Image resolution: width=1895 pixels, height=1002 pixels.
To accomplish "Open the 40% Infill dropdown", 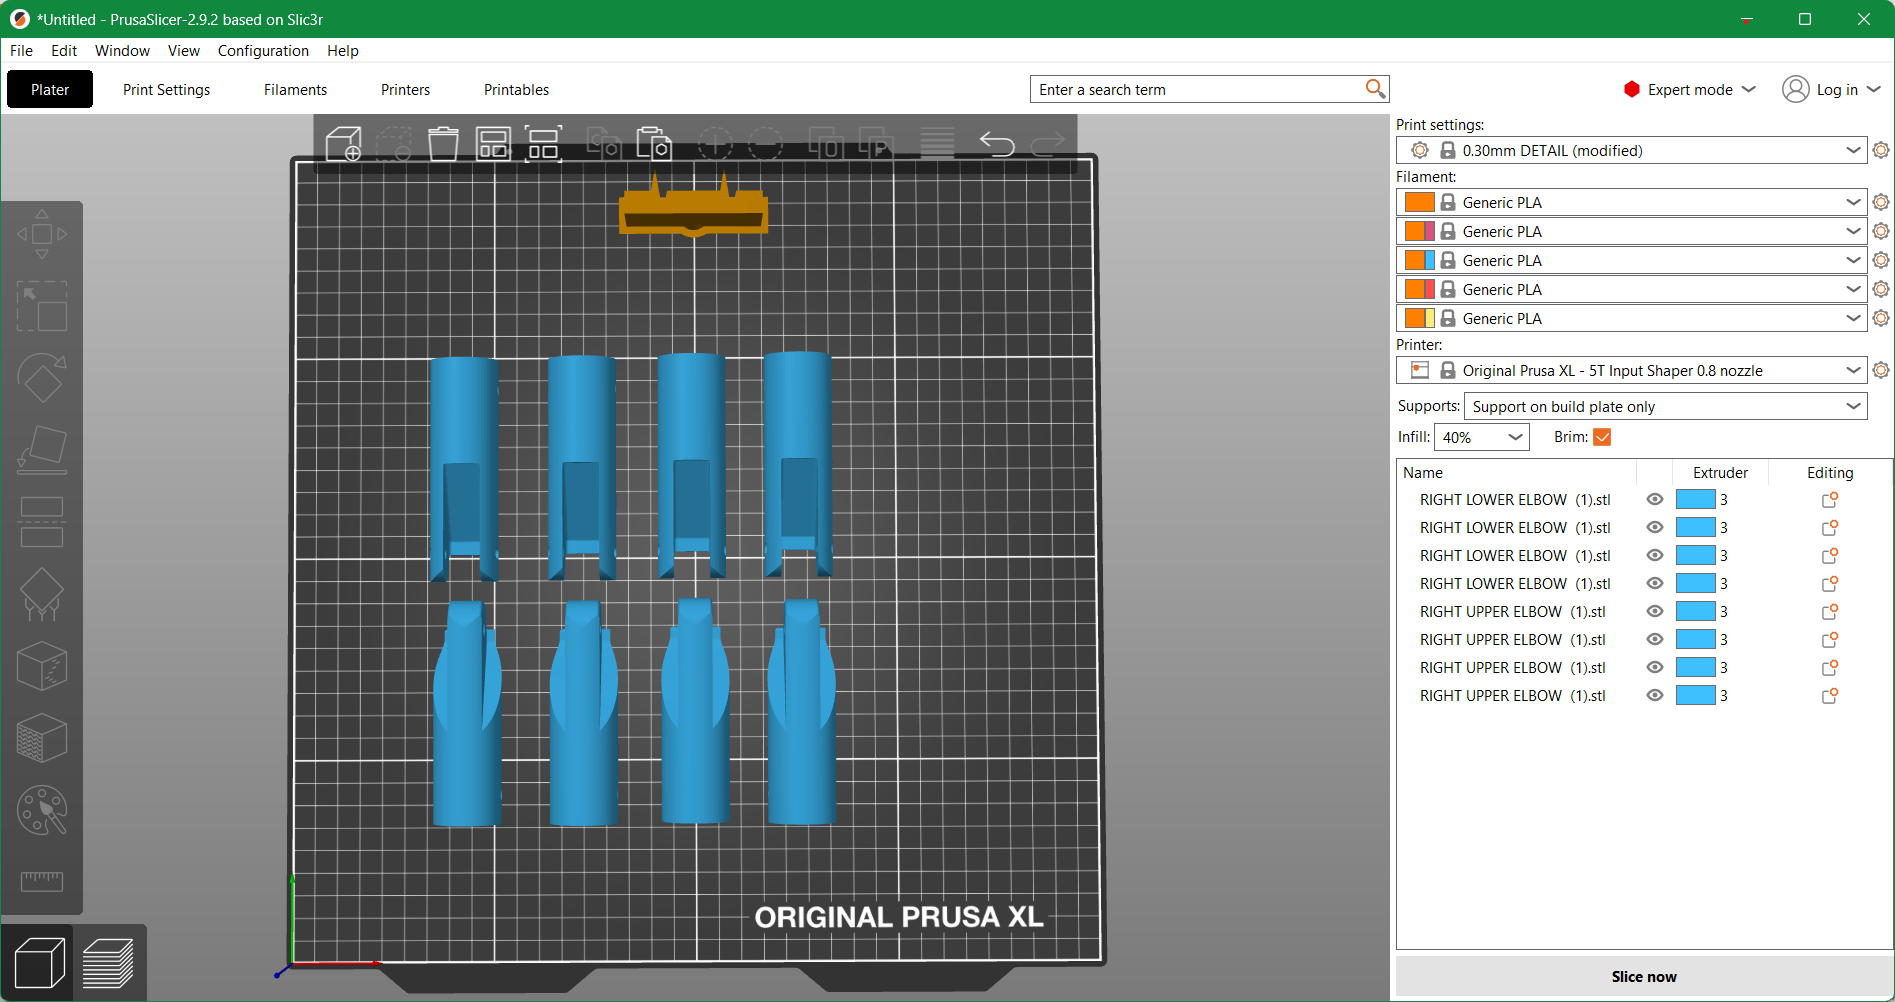I will point(1481,437).
